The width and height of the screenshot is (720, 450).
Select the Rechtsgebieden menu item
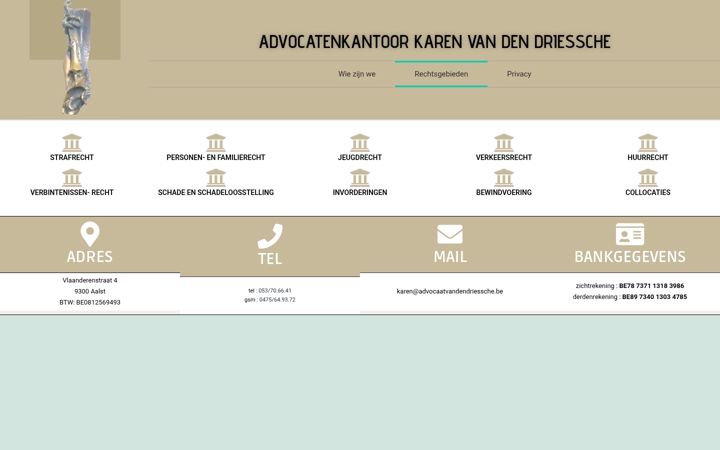coord(441,74)
